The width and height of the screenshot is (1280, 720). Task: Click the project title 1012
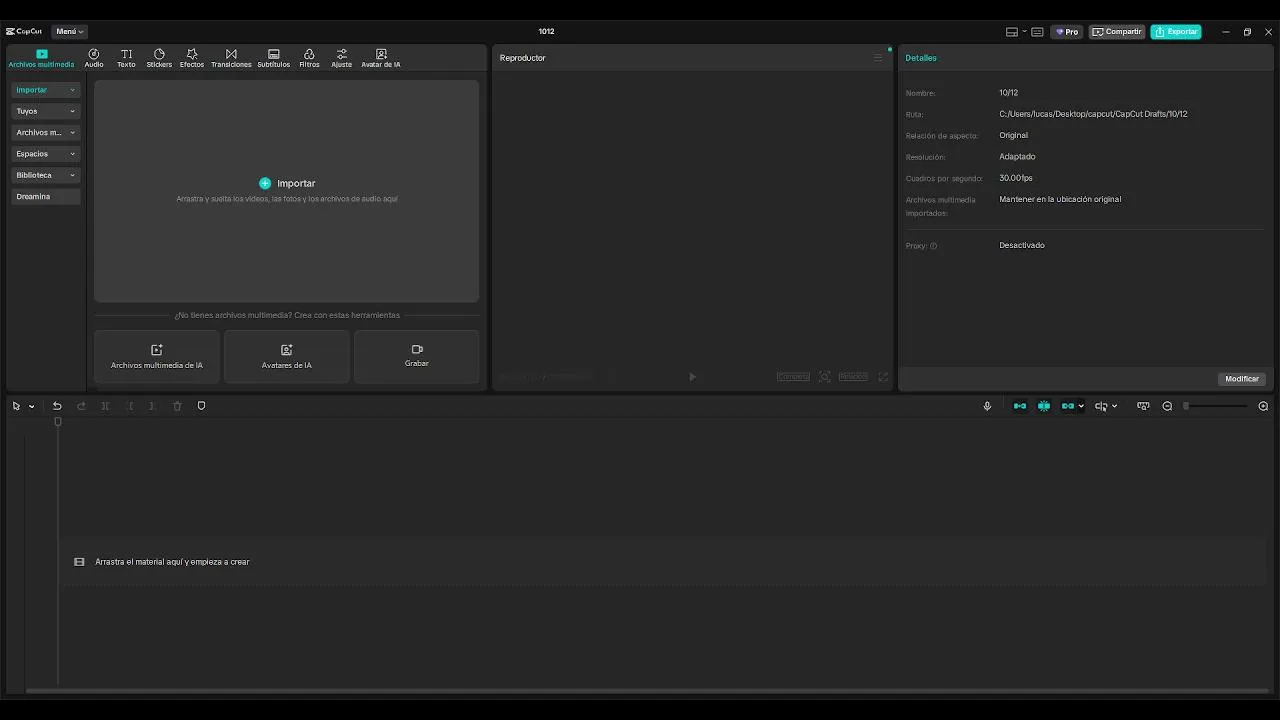546,32
